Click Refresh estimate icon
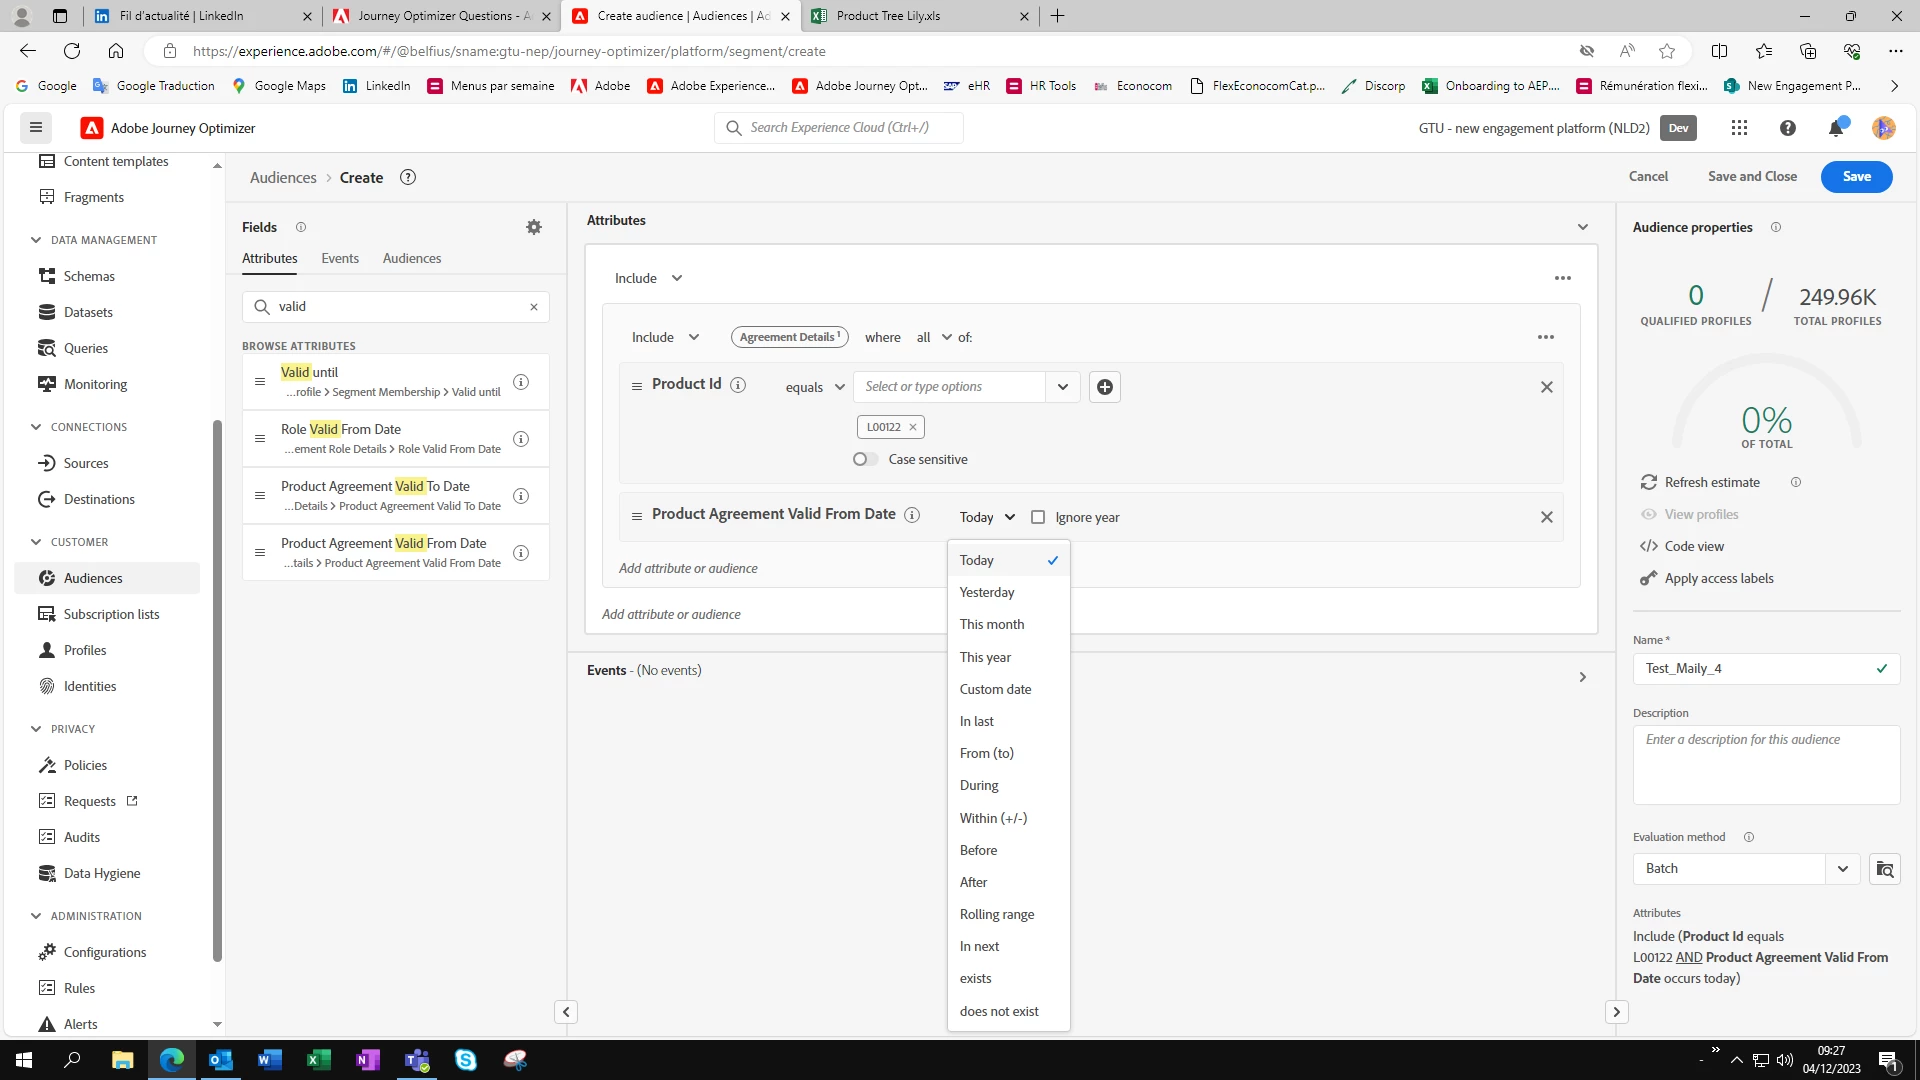 pyautogui.click(x=1648, y=482)
